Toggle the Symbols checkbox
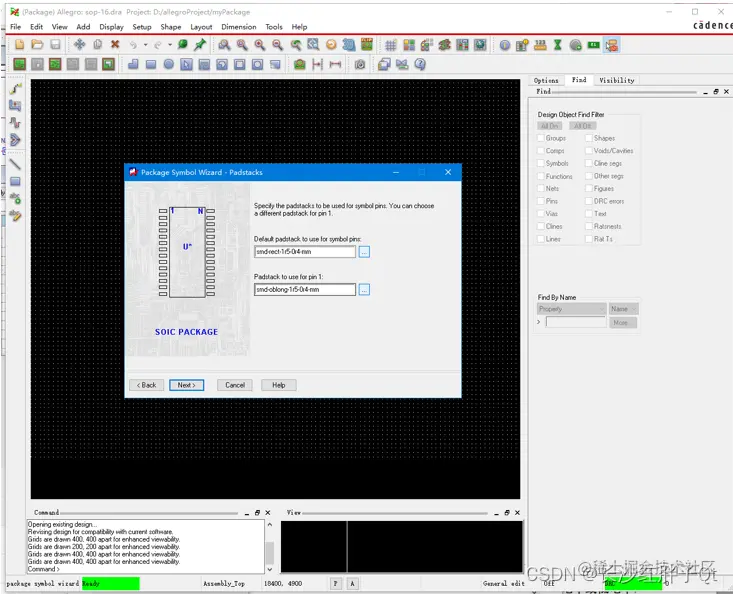This screenshot has height=594, width=733. (540, 163)
